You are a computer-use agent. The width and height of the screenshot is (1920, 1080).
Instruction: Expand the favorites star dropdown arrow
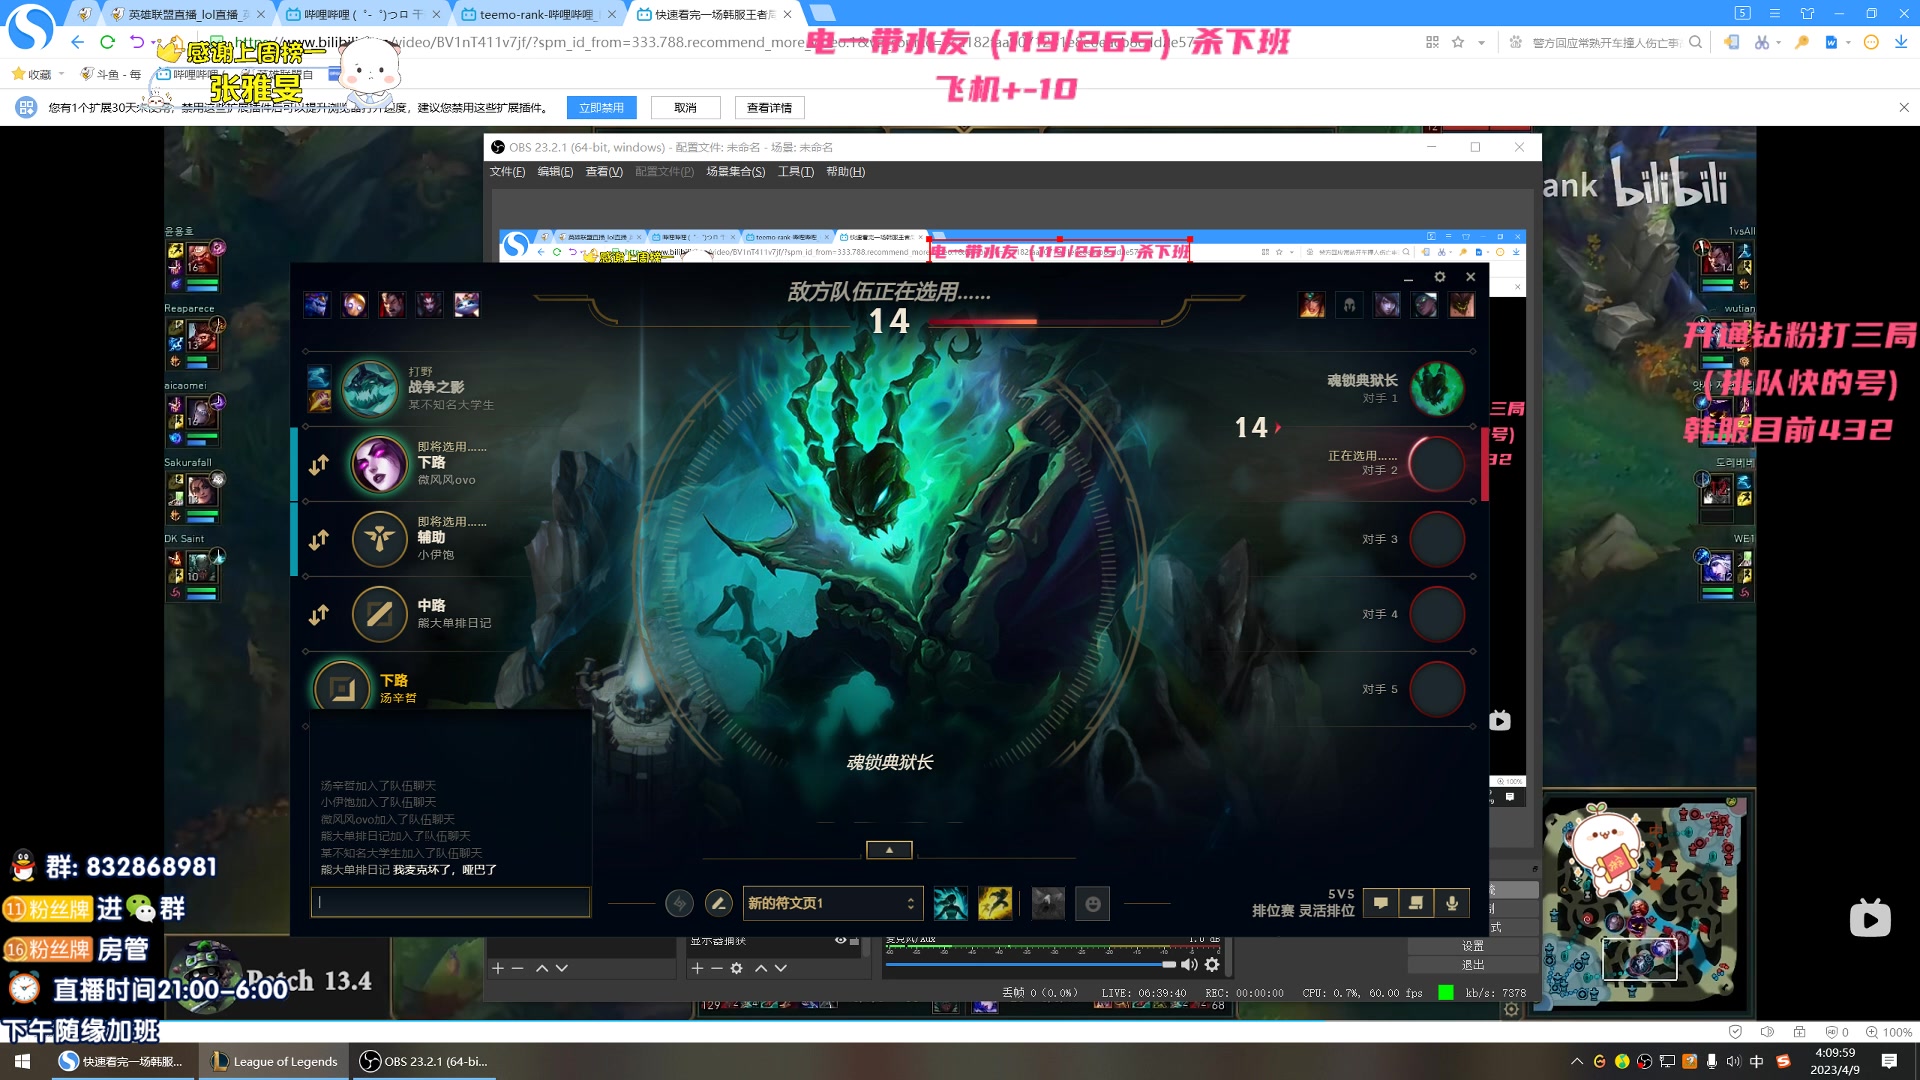1481,42
